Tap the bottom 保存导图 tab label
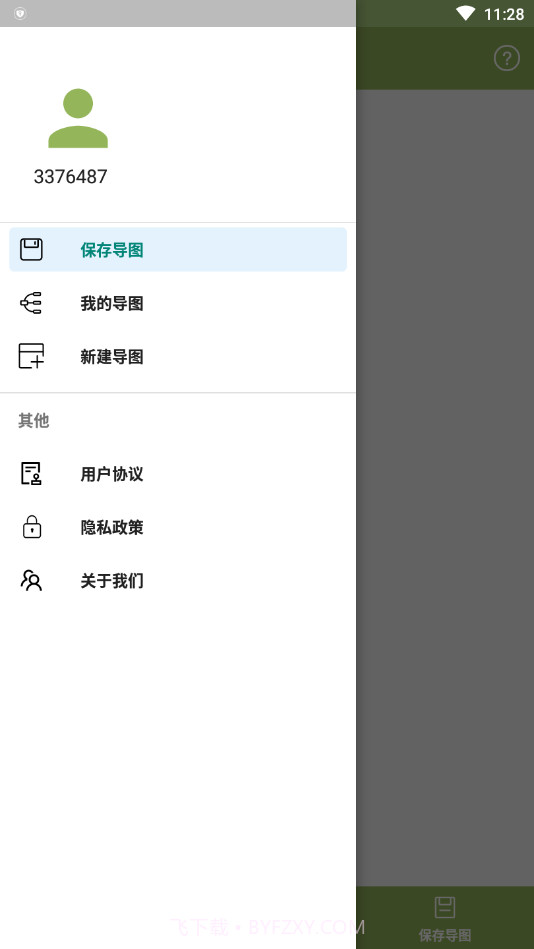The height and width of the screenshot is (949, 534). tap(445, 935)
